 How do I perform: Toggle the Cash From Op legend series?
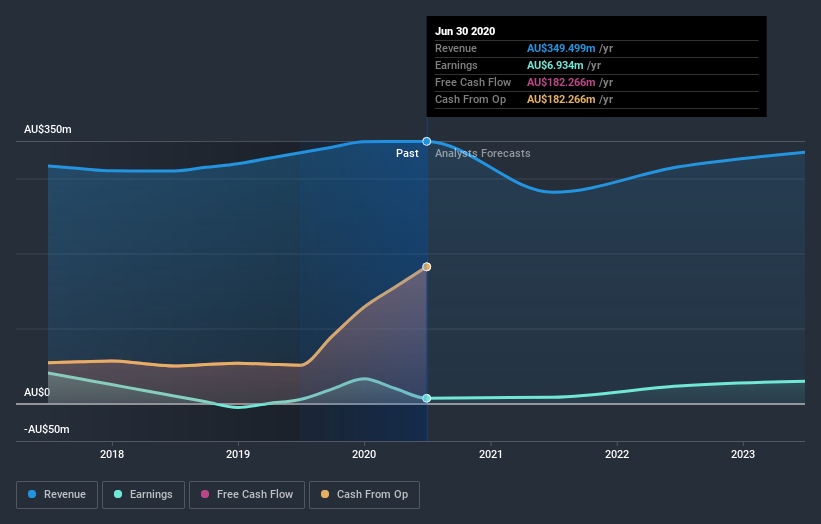[x=364, y=495]
